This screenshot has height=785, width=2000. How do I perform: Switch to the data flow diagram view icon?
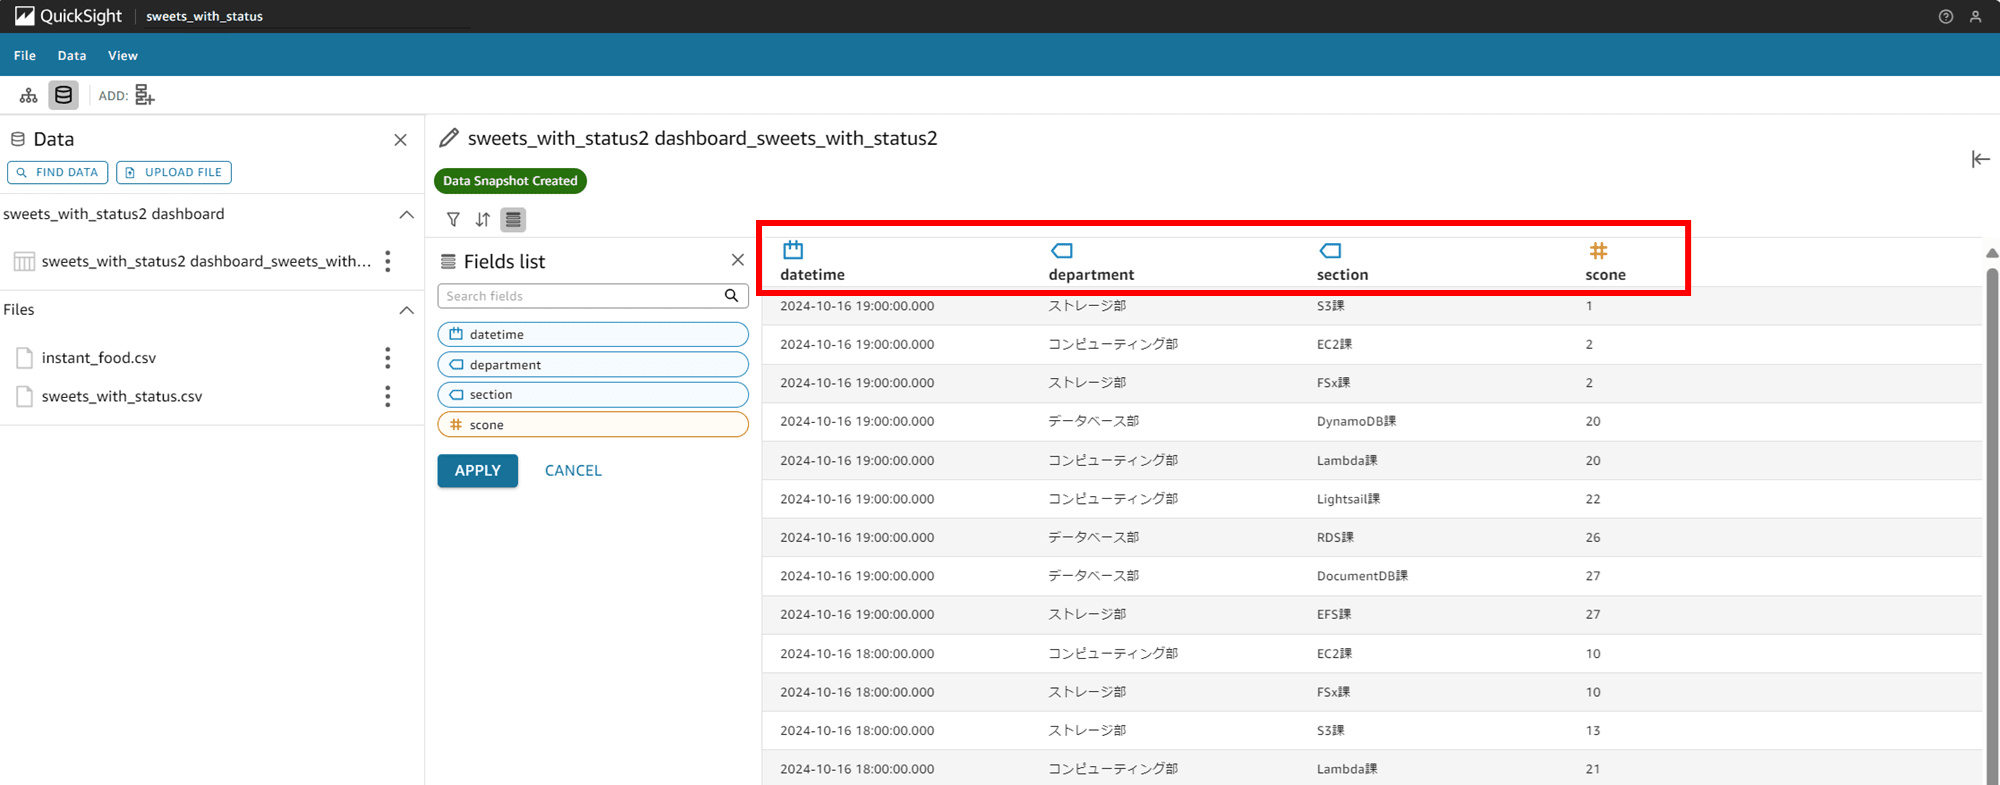(29, 95)
